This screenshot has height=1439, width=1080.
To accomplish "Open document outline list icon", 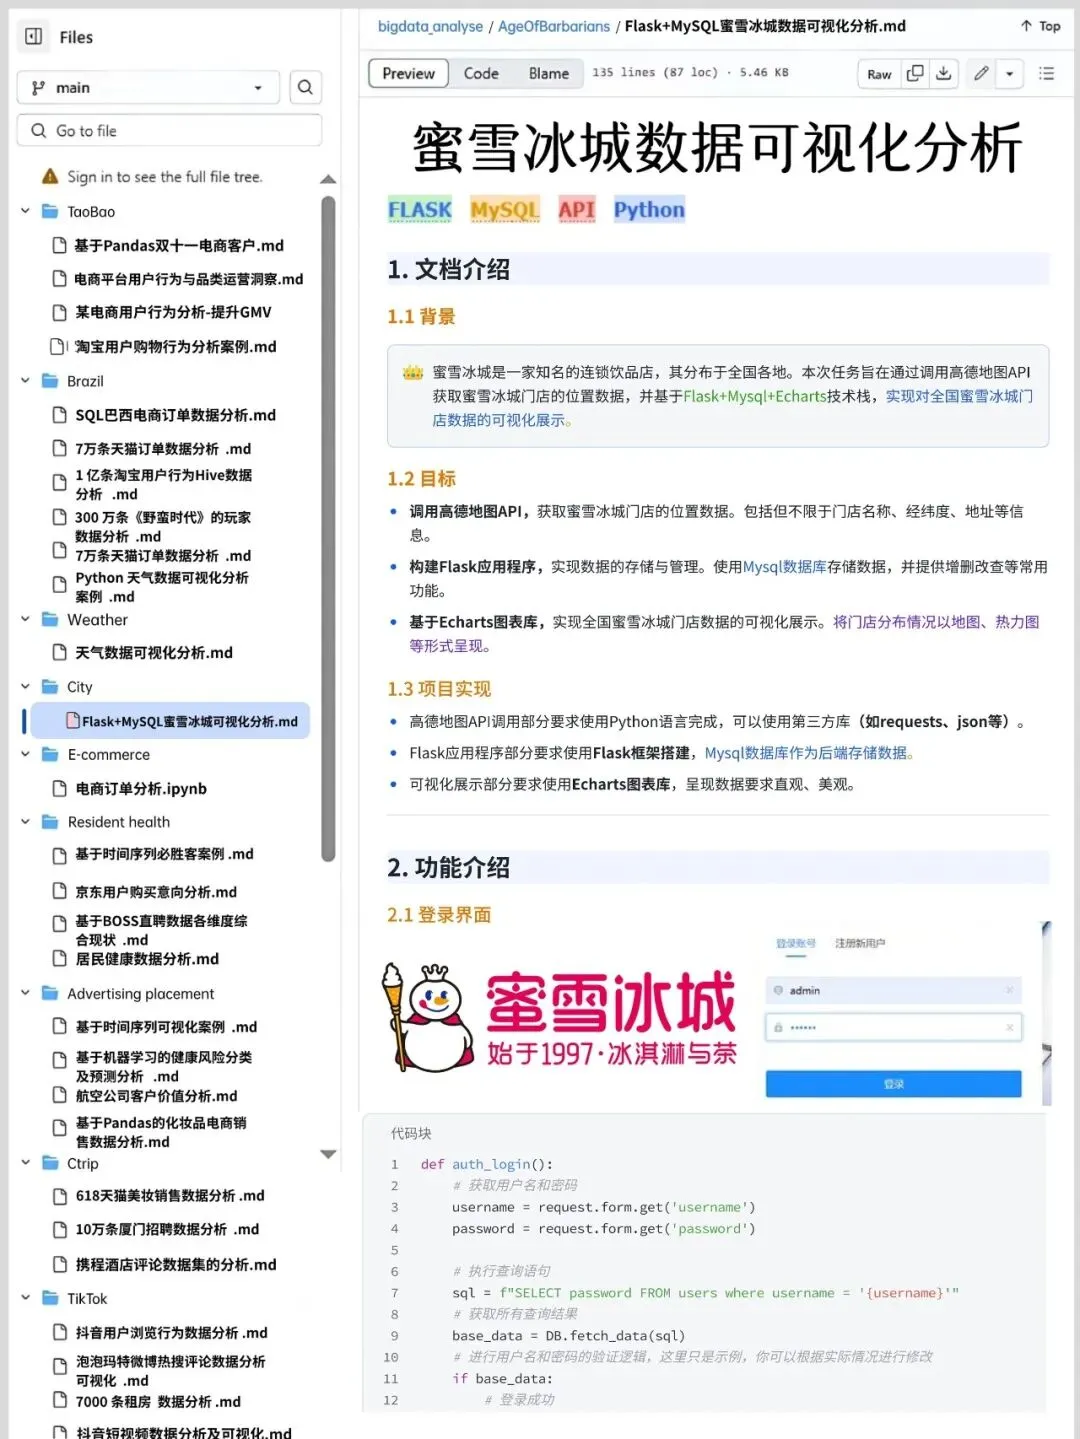I will tap(1047, 74).
